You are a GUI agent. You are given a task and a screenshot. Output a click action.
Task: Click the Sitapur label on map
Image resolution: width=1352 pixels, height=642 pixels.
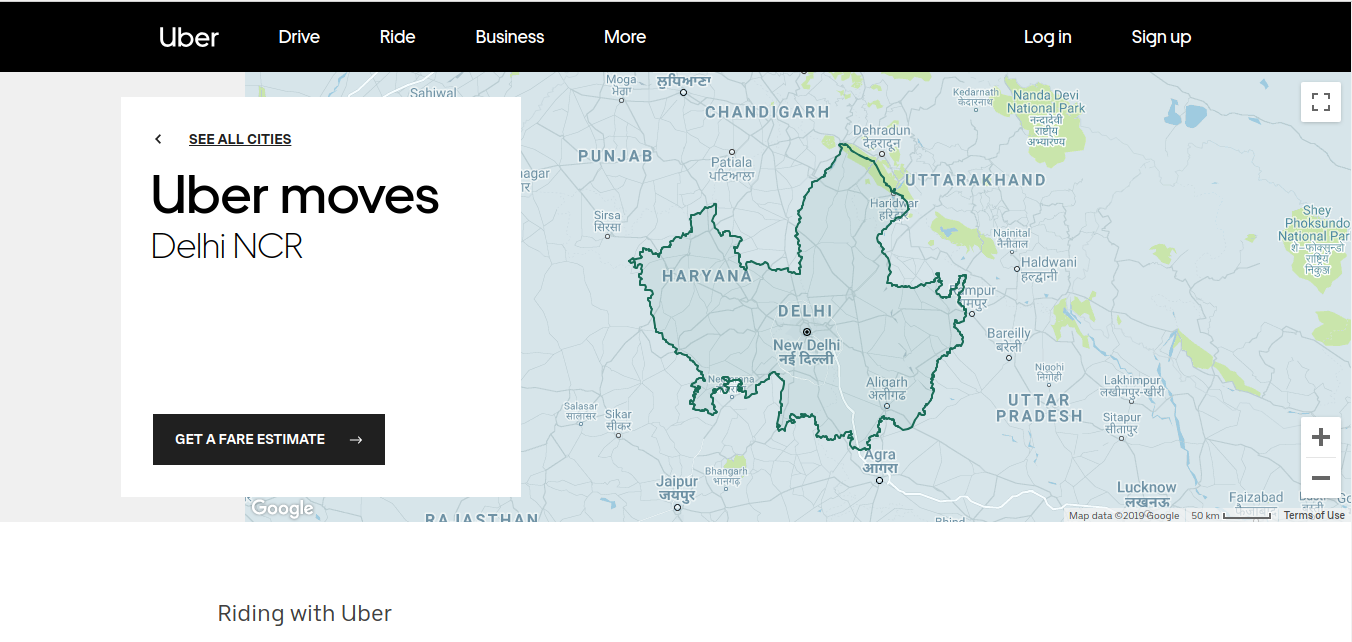1122,423
